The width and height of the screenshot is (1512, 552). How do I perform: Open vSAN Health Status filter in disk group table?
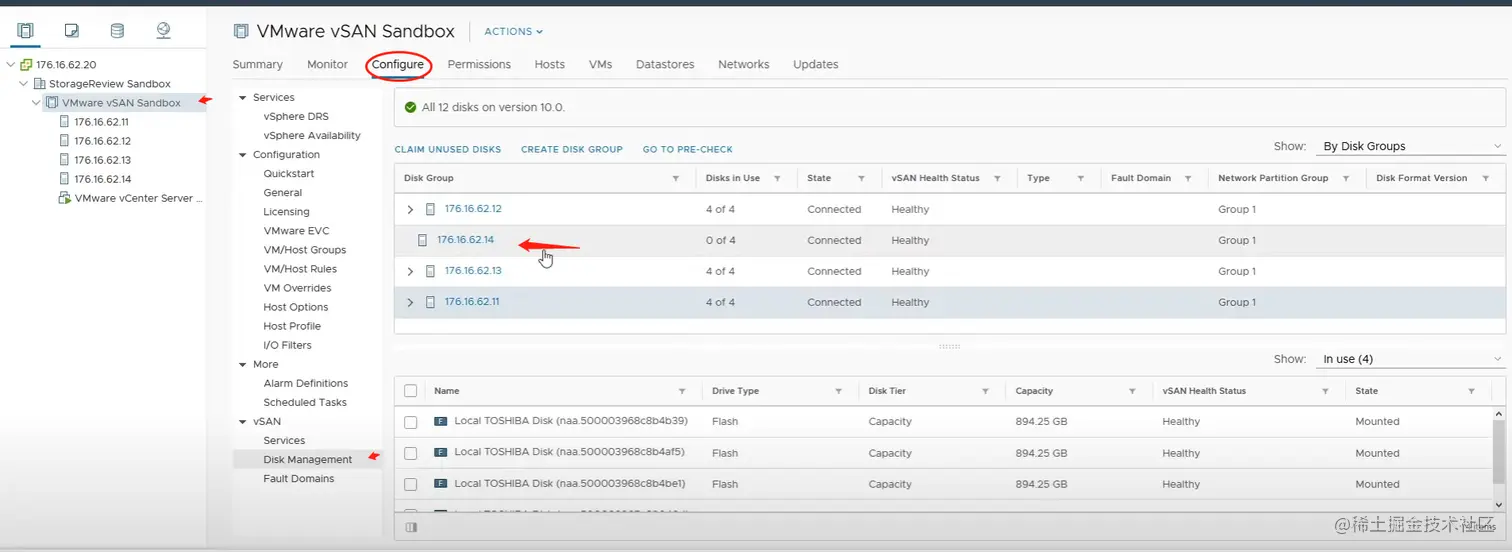point(997,178)
